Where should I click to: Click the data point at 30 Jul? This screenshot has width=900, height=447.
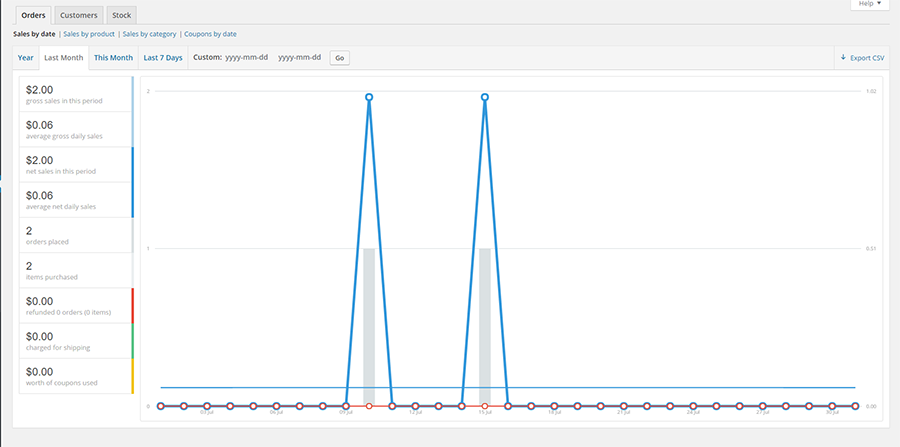[x=832, y=406]
